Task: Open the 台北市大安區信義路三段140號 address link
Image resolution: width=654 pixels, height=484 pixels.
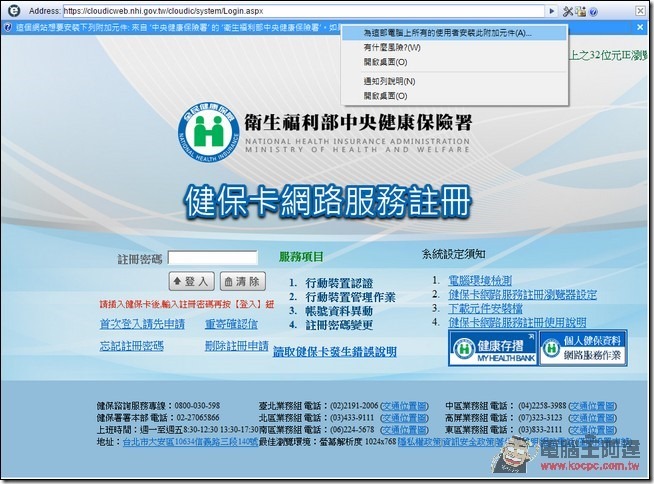Action: [x=190, y=442]
